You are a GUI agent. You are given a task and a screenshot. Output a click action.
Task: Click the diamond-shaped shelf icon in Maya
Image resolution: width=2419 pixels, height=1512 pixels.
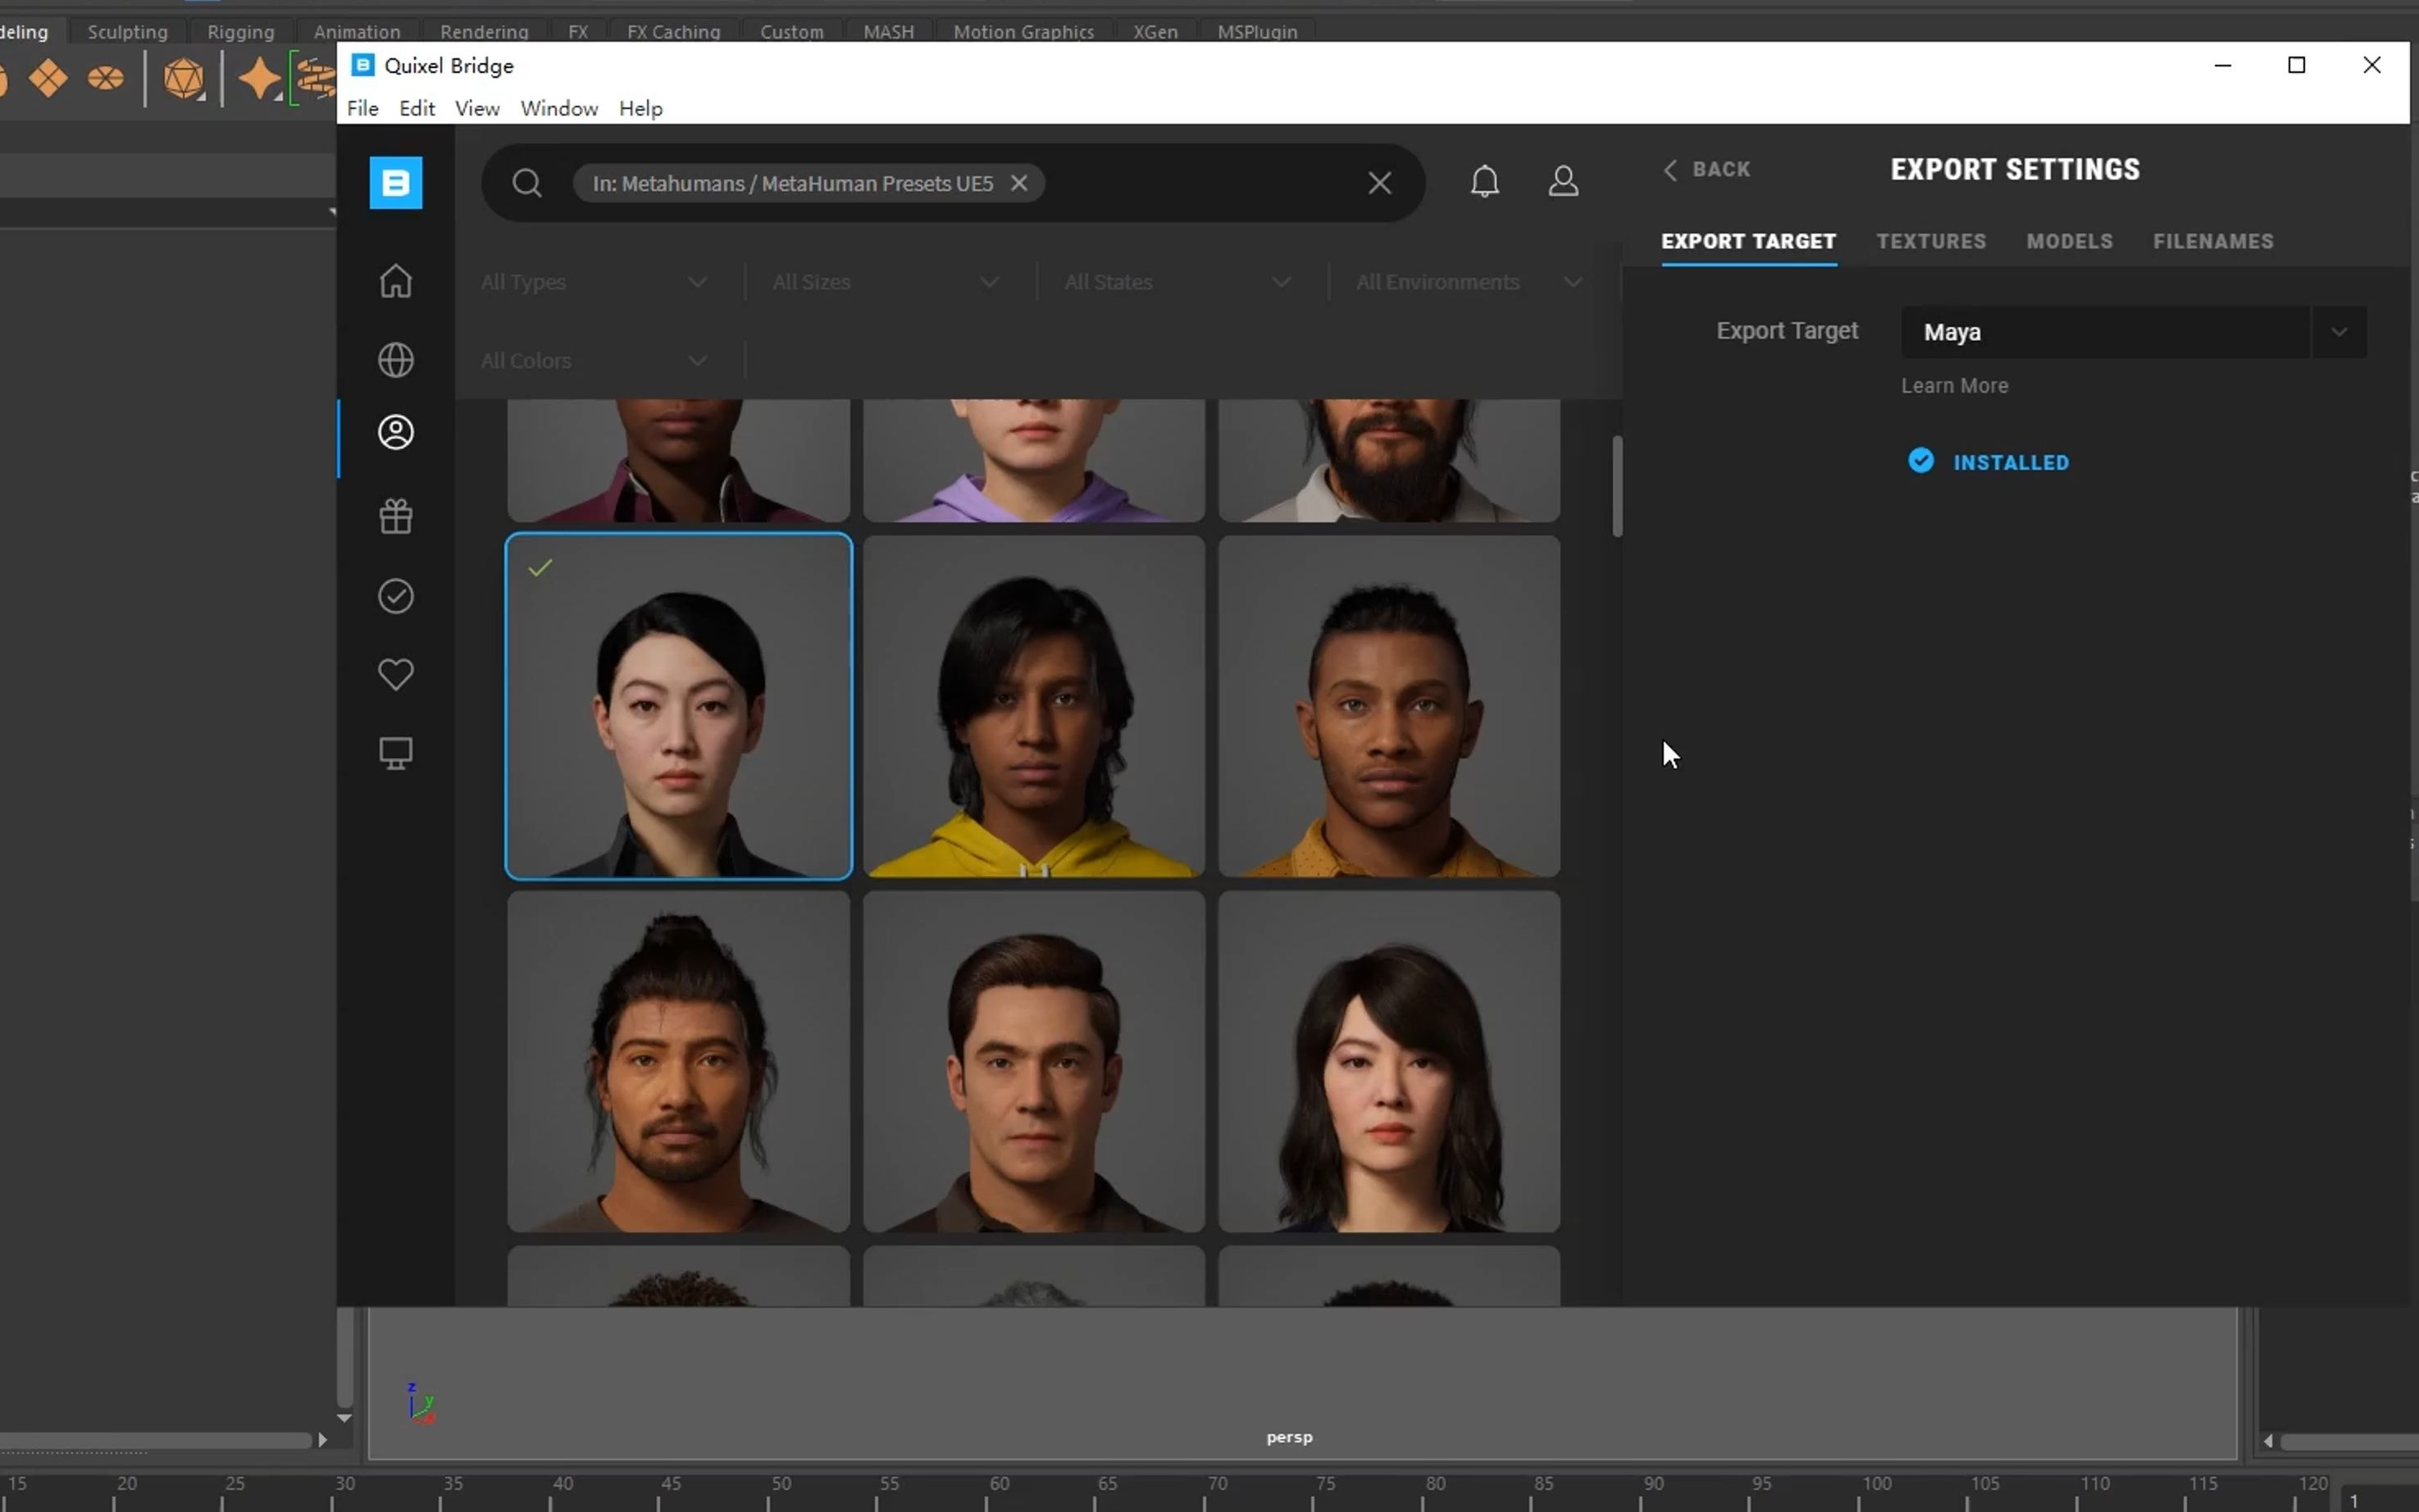48,78
